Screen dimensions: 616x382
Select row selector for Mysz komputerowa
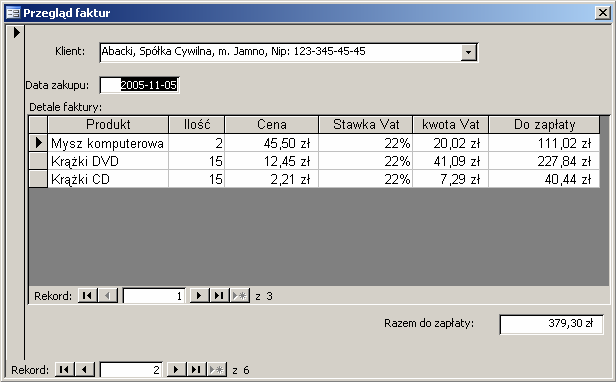pyautogui.click(x=38, y=143)
